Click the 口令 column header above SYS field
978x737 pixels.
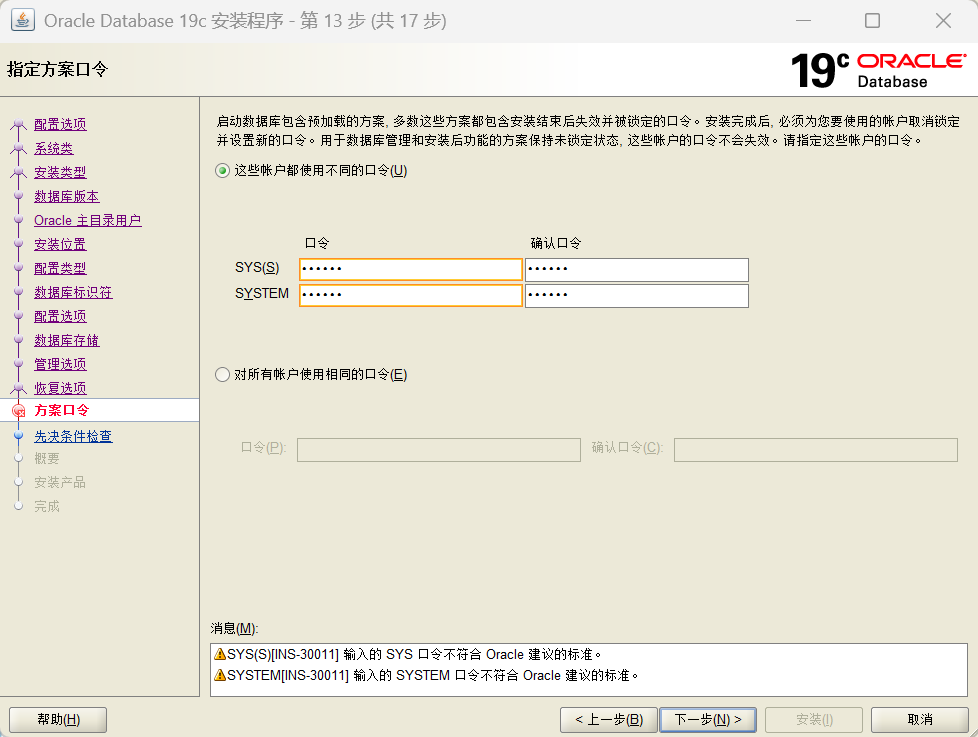pyautogui.click(x=317, y=243)
